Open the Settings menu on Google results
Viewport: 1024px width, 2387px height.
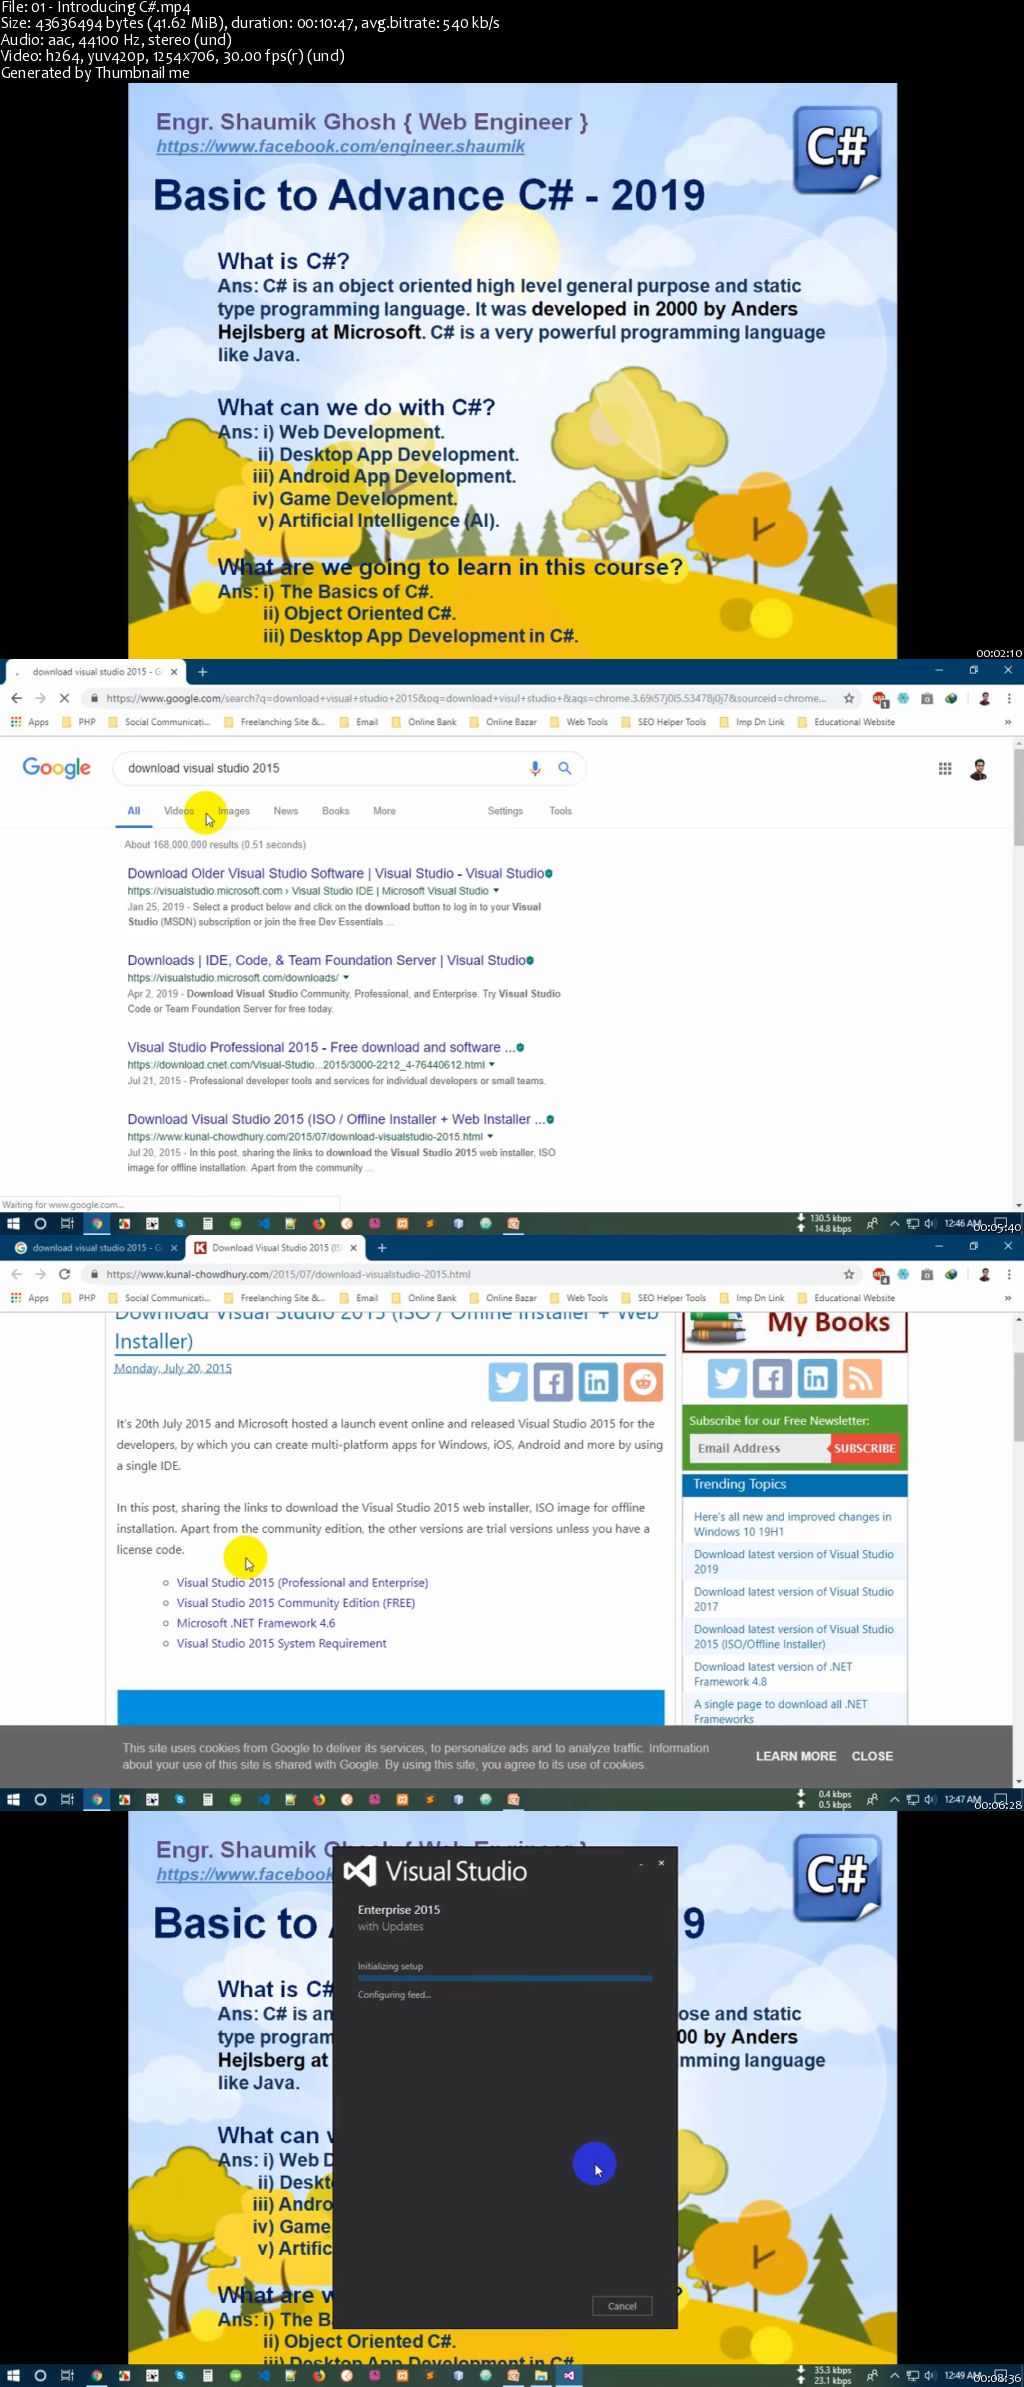505,811
